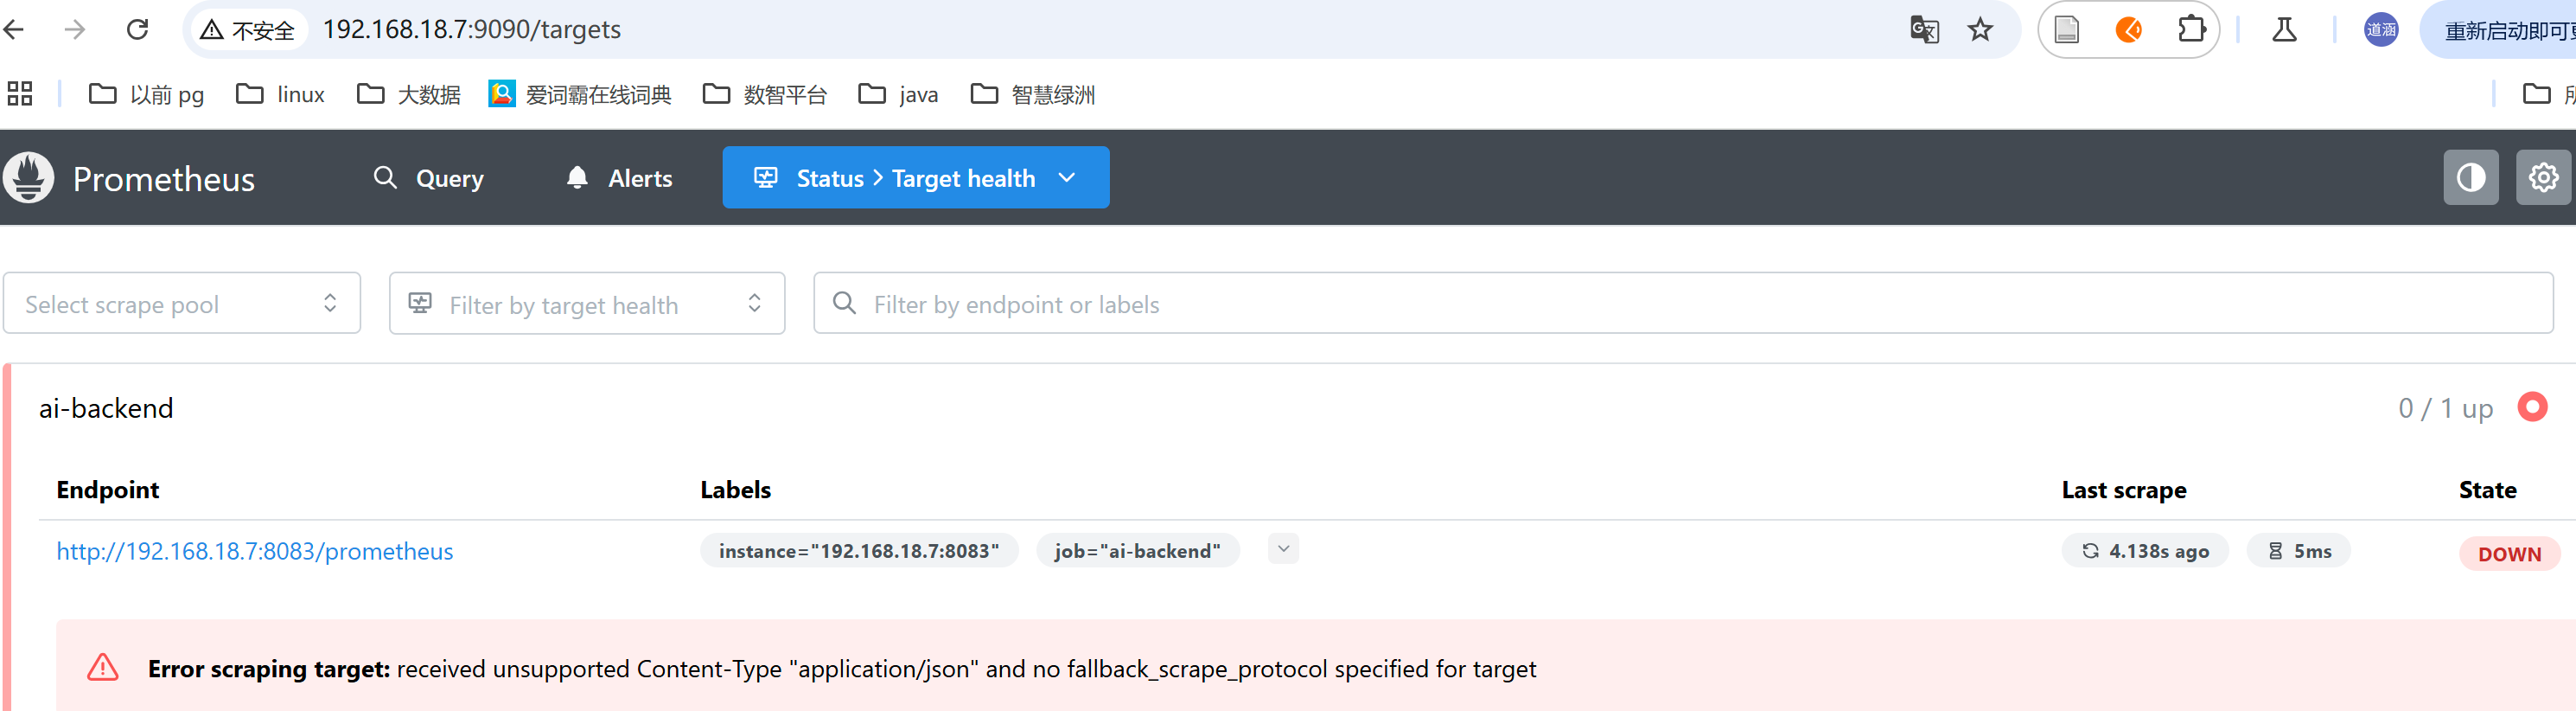This screenshot has height=711, width=2576.
Task: Click the State column header
Action: pyautogui.click(x=2488, y=490)
